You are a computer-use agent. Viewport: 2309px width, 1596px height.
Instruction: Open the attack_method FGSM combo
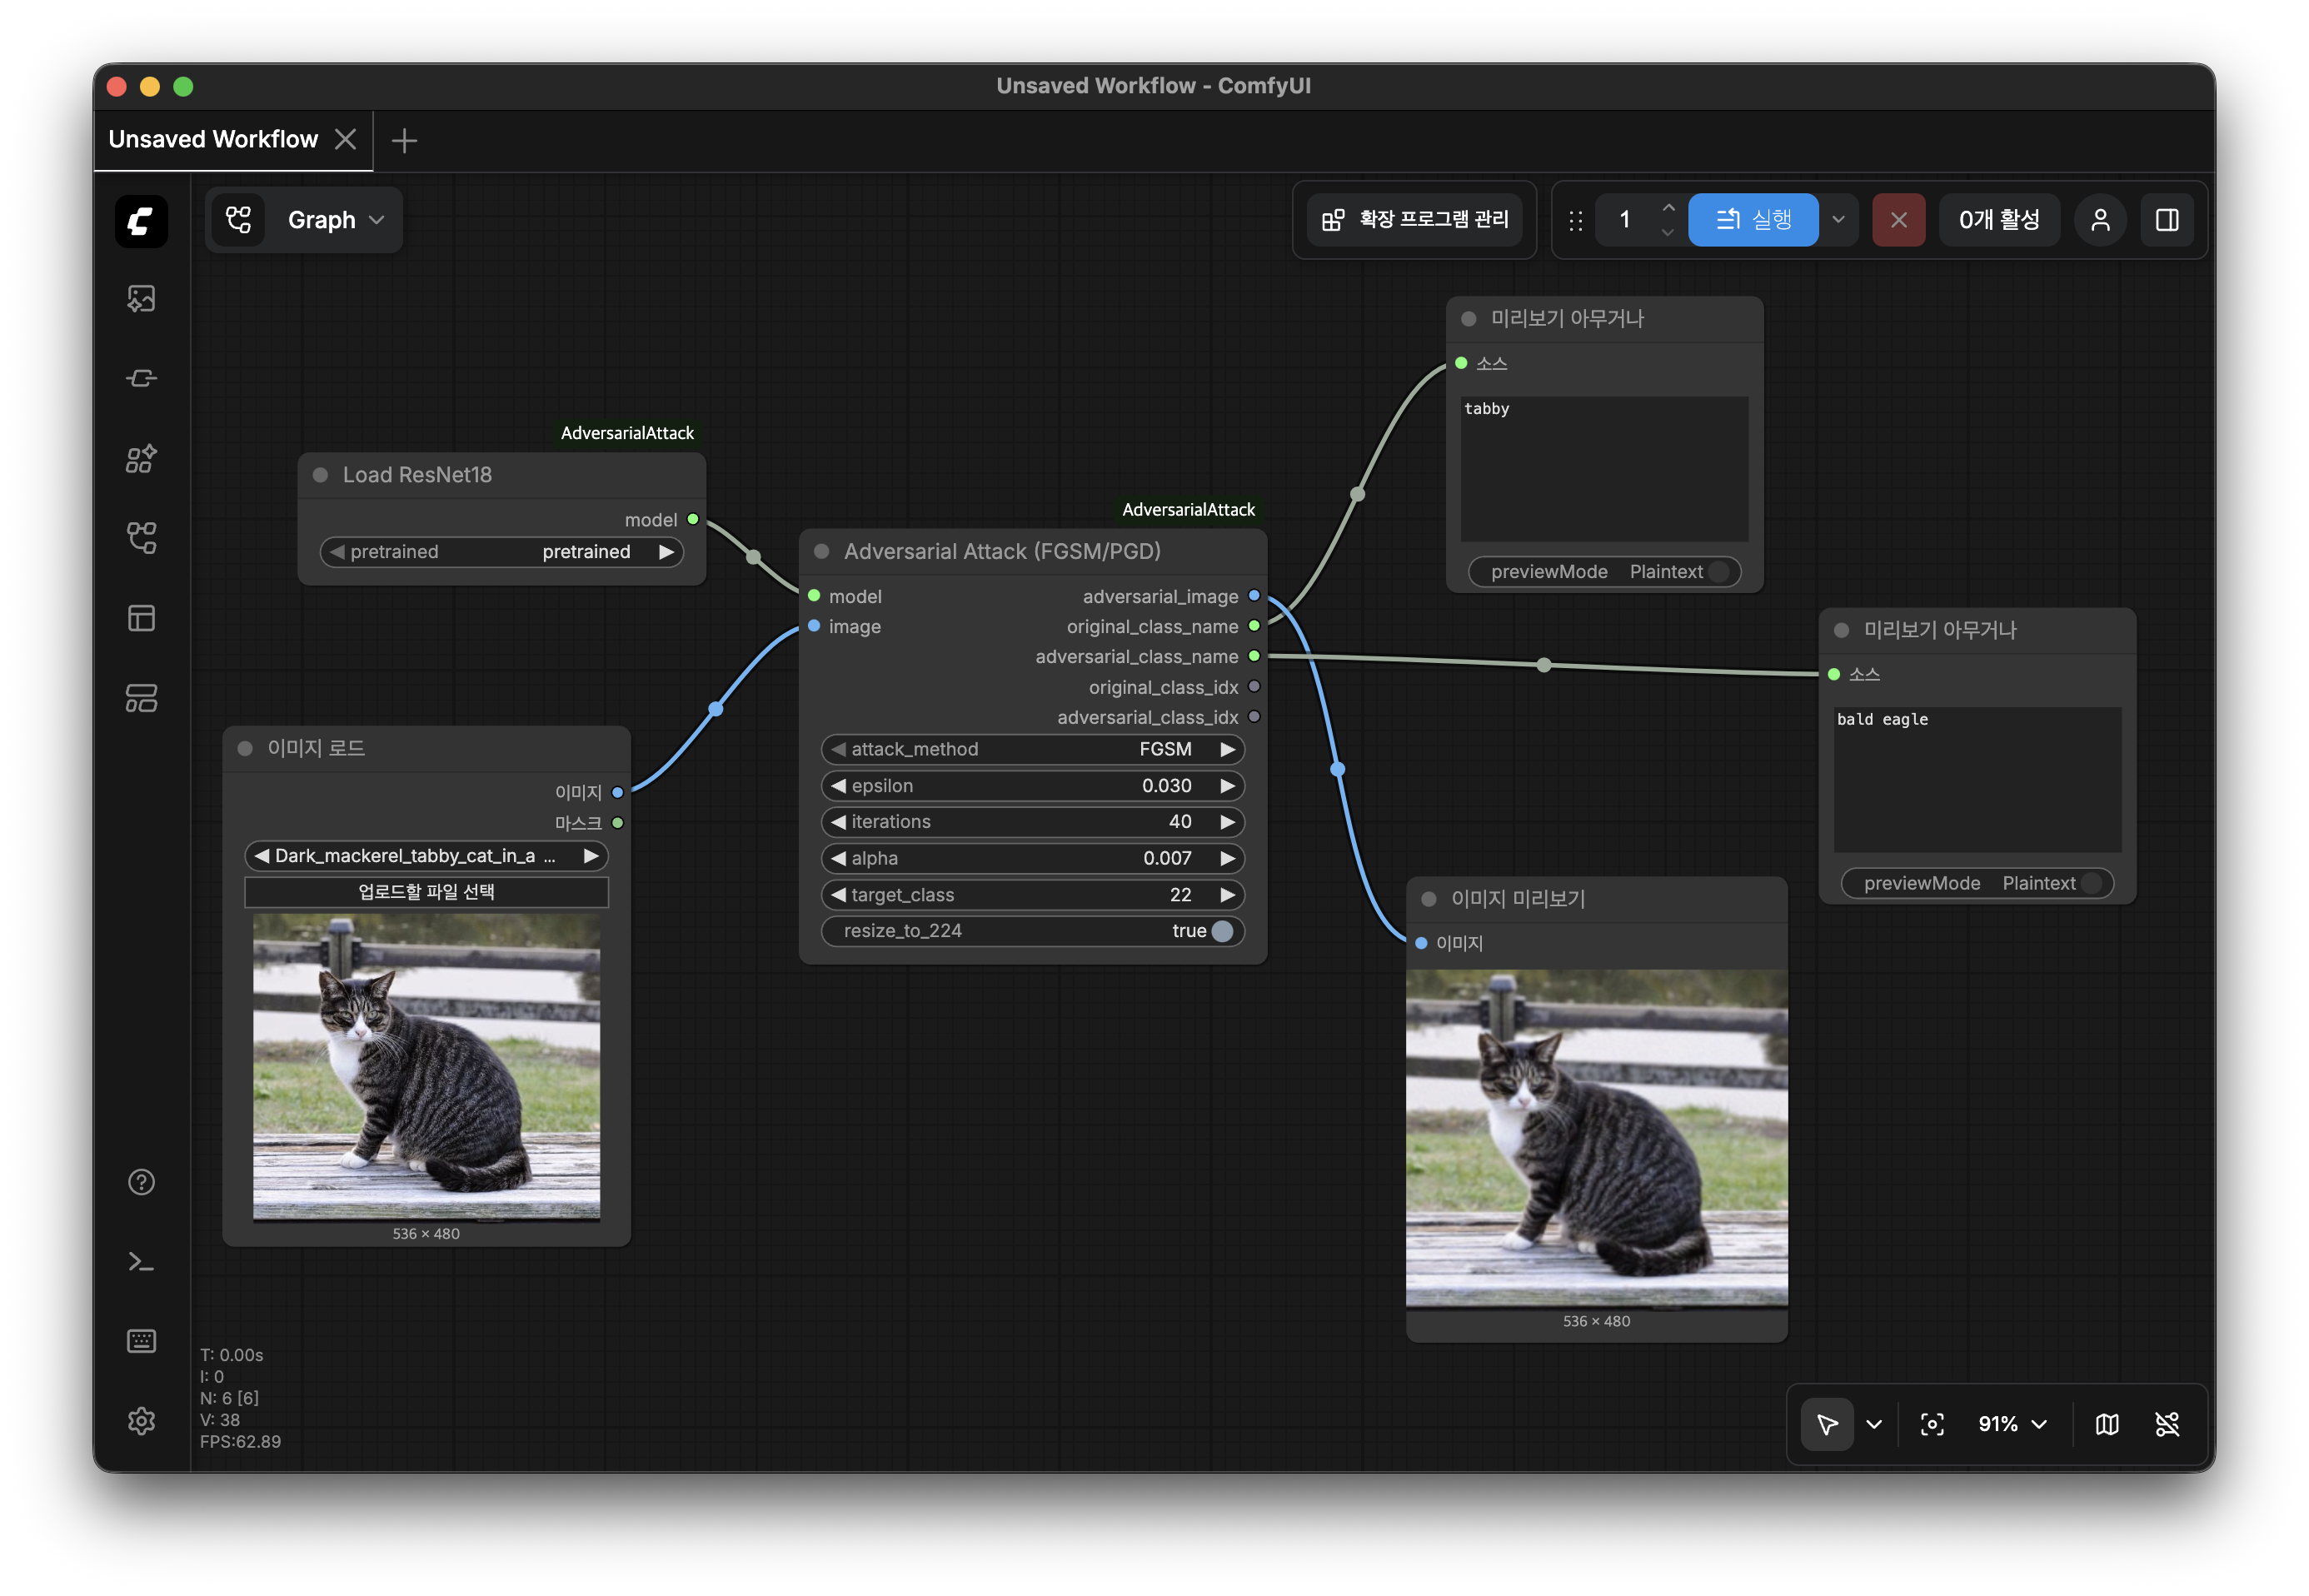[x=1033, y=749]
